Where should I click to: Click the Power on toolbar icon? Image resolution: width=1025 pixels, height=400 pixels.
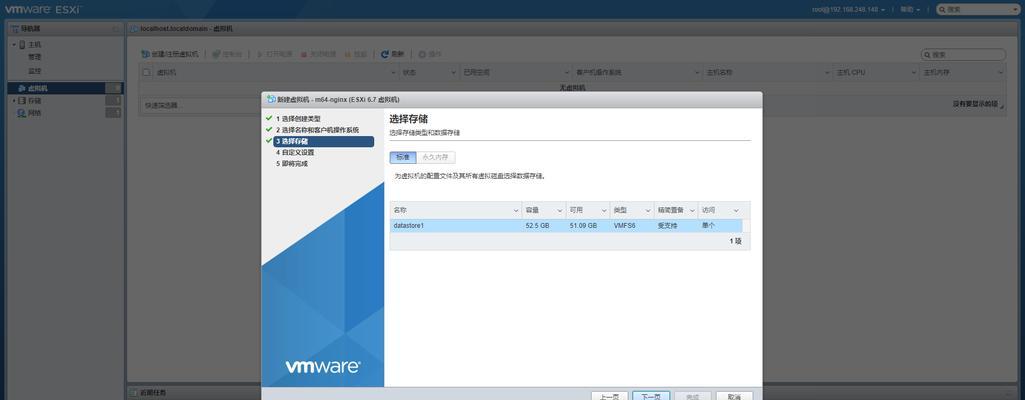point(261,54)
